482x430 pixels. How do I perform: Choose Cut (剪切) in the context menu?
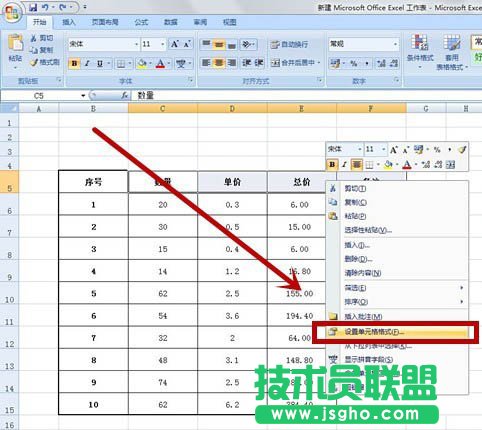pos(397,189)
